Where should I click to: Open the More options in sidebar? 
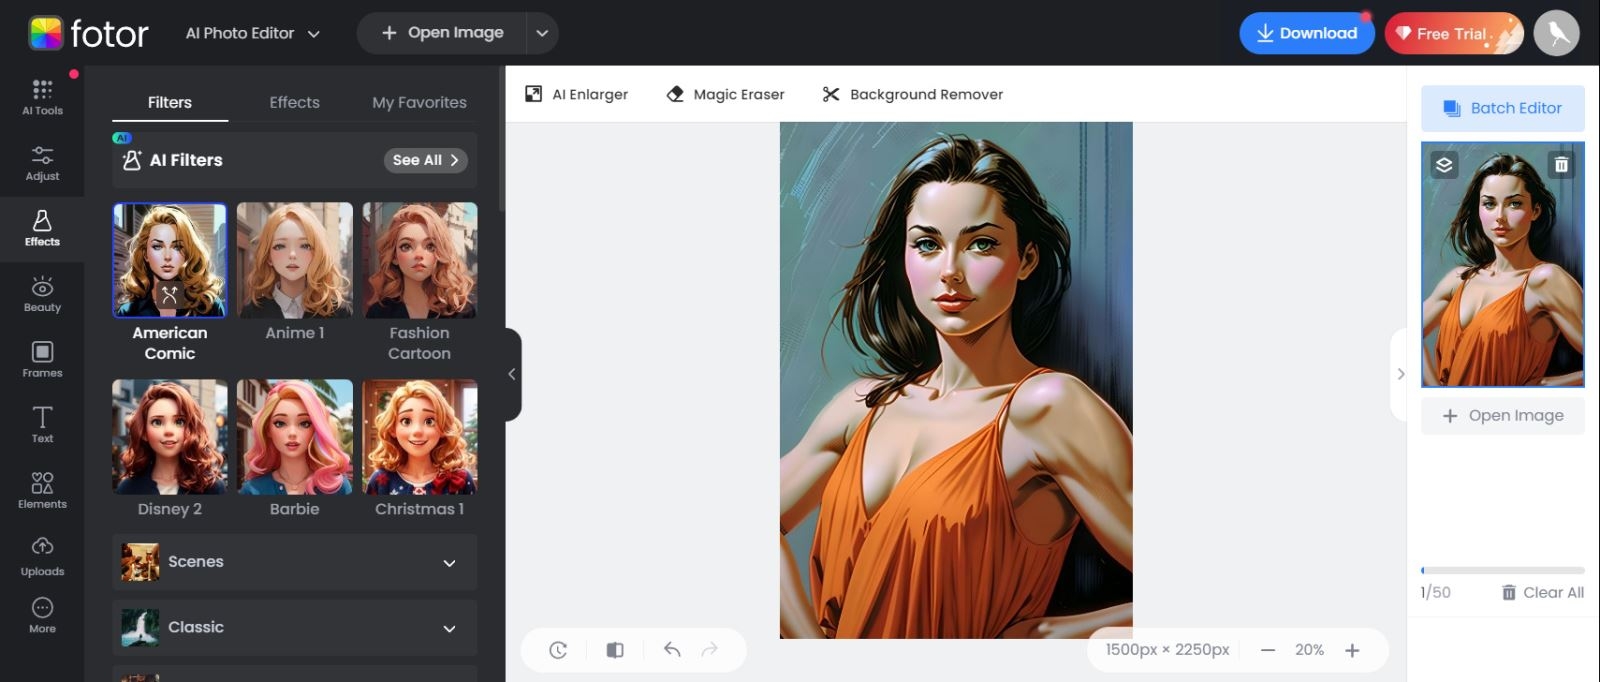click(x=42, y=616)
